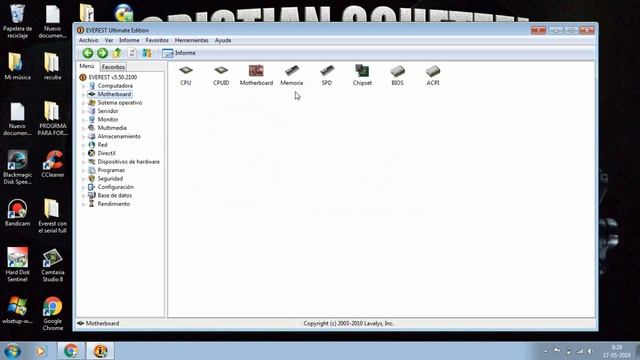Launch the Google Chrome desktop shortcut
This screenshot has height=360, width=640.
coord(53,313)
